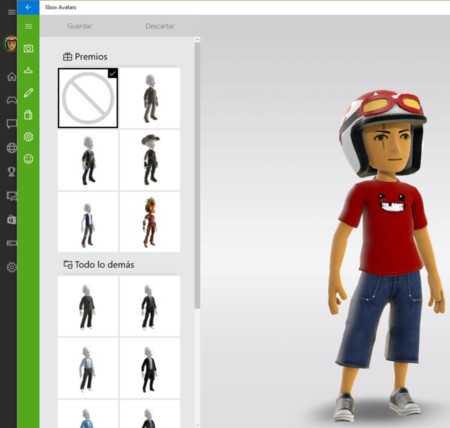The width and height of the screenshot is (450, 428).
Task: Open the smiley face icon
Action: pyautogui.click(x=28, y=159)
